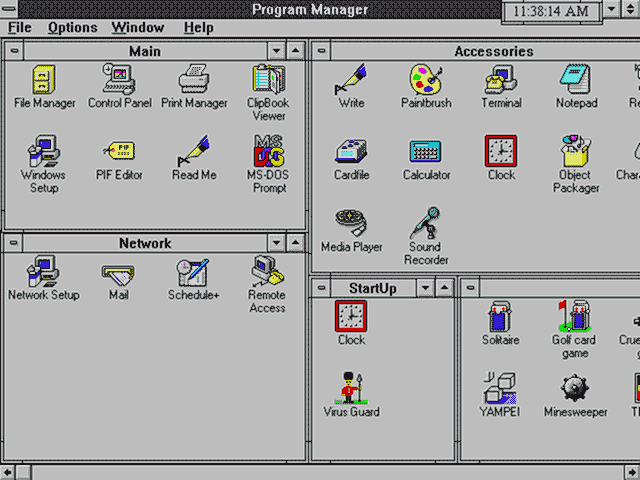
Task: Open StartUp window control-menu box
Action: click(322, 288)
